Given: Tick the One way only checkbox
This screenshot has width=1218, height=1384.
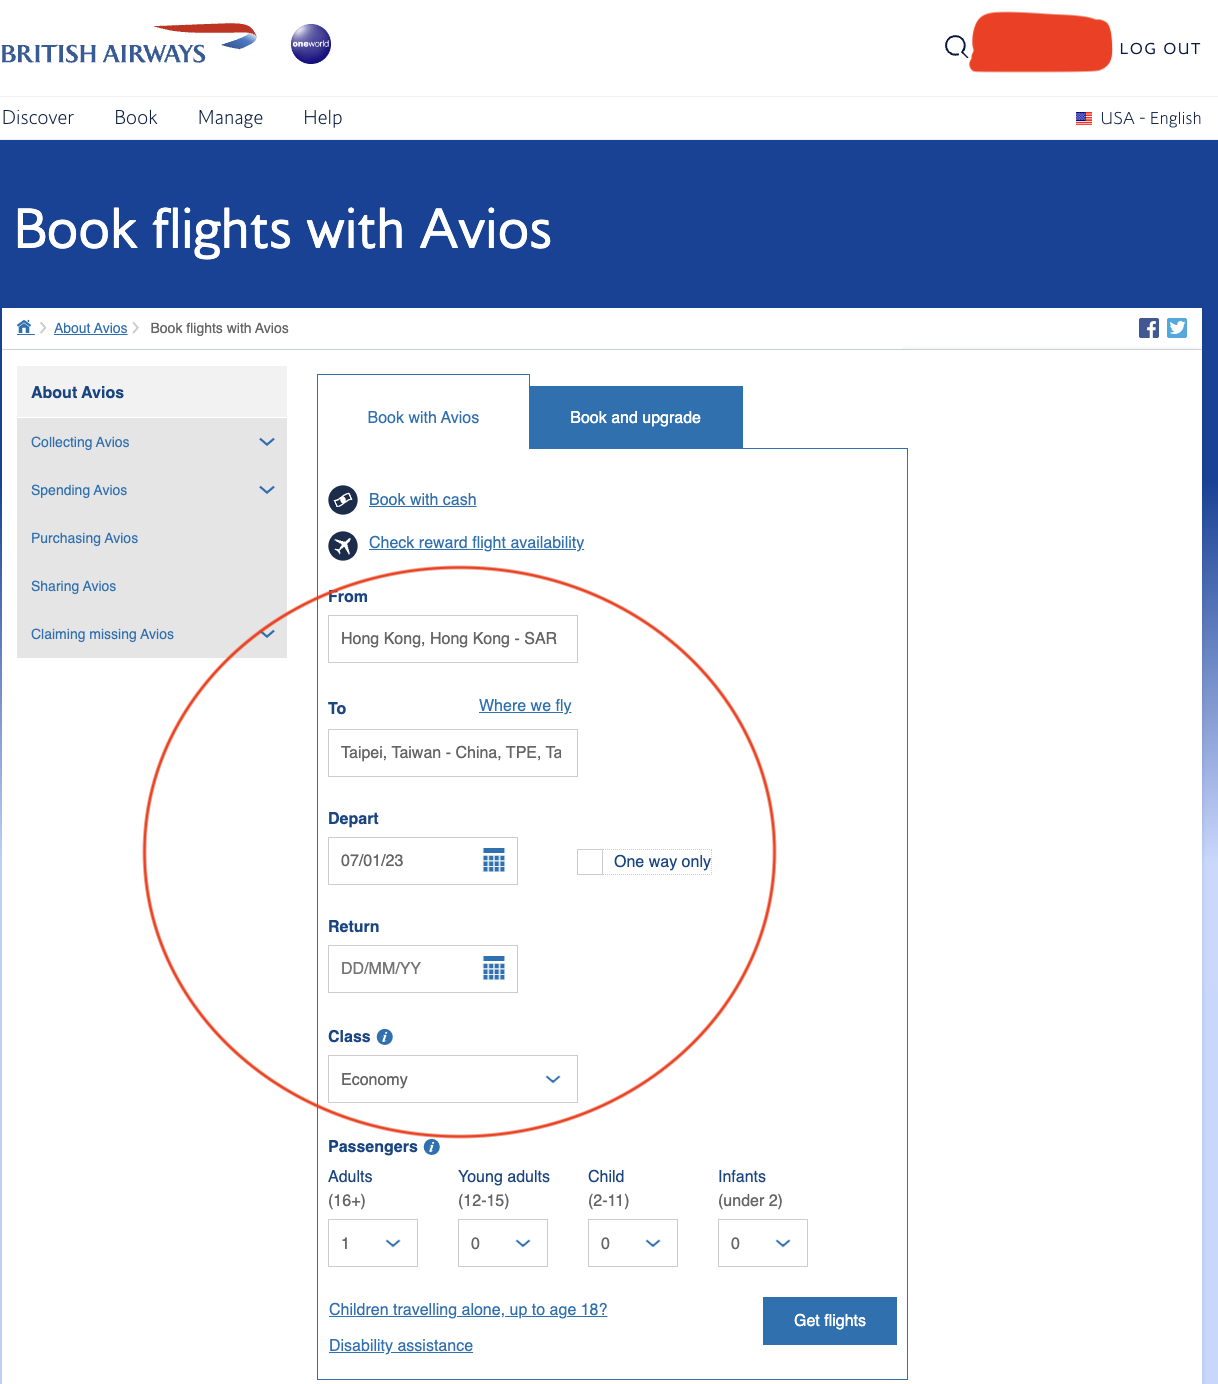Looking at the screenshot, I should 590,862.
